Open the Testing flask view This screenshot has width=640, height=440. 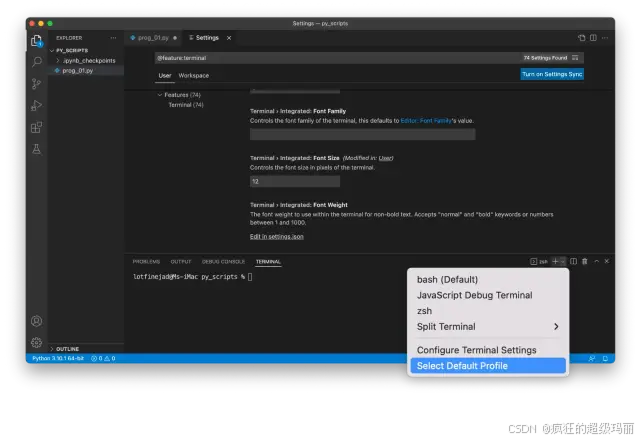[36, 149]
